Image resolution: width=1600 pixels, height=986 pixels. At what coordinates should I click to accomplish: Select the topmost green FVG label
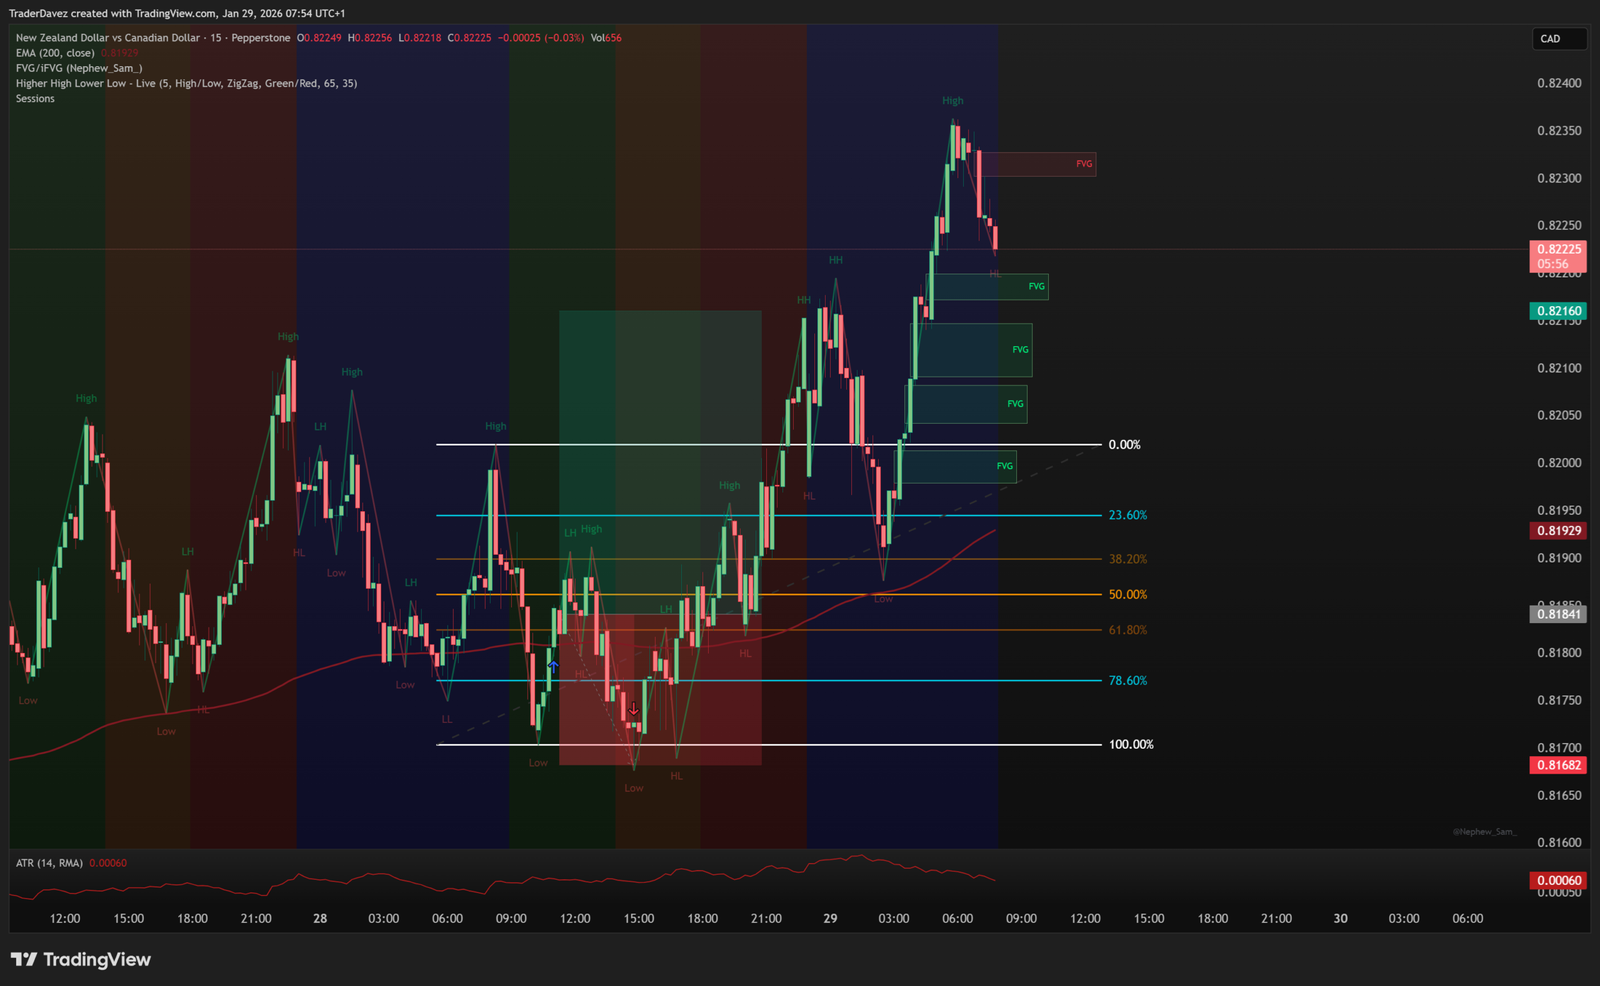pos(1036,287)
